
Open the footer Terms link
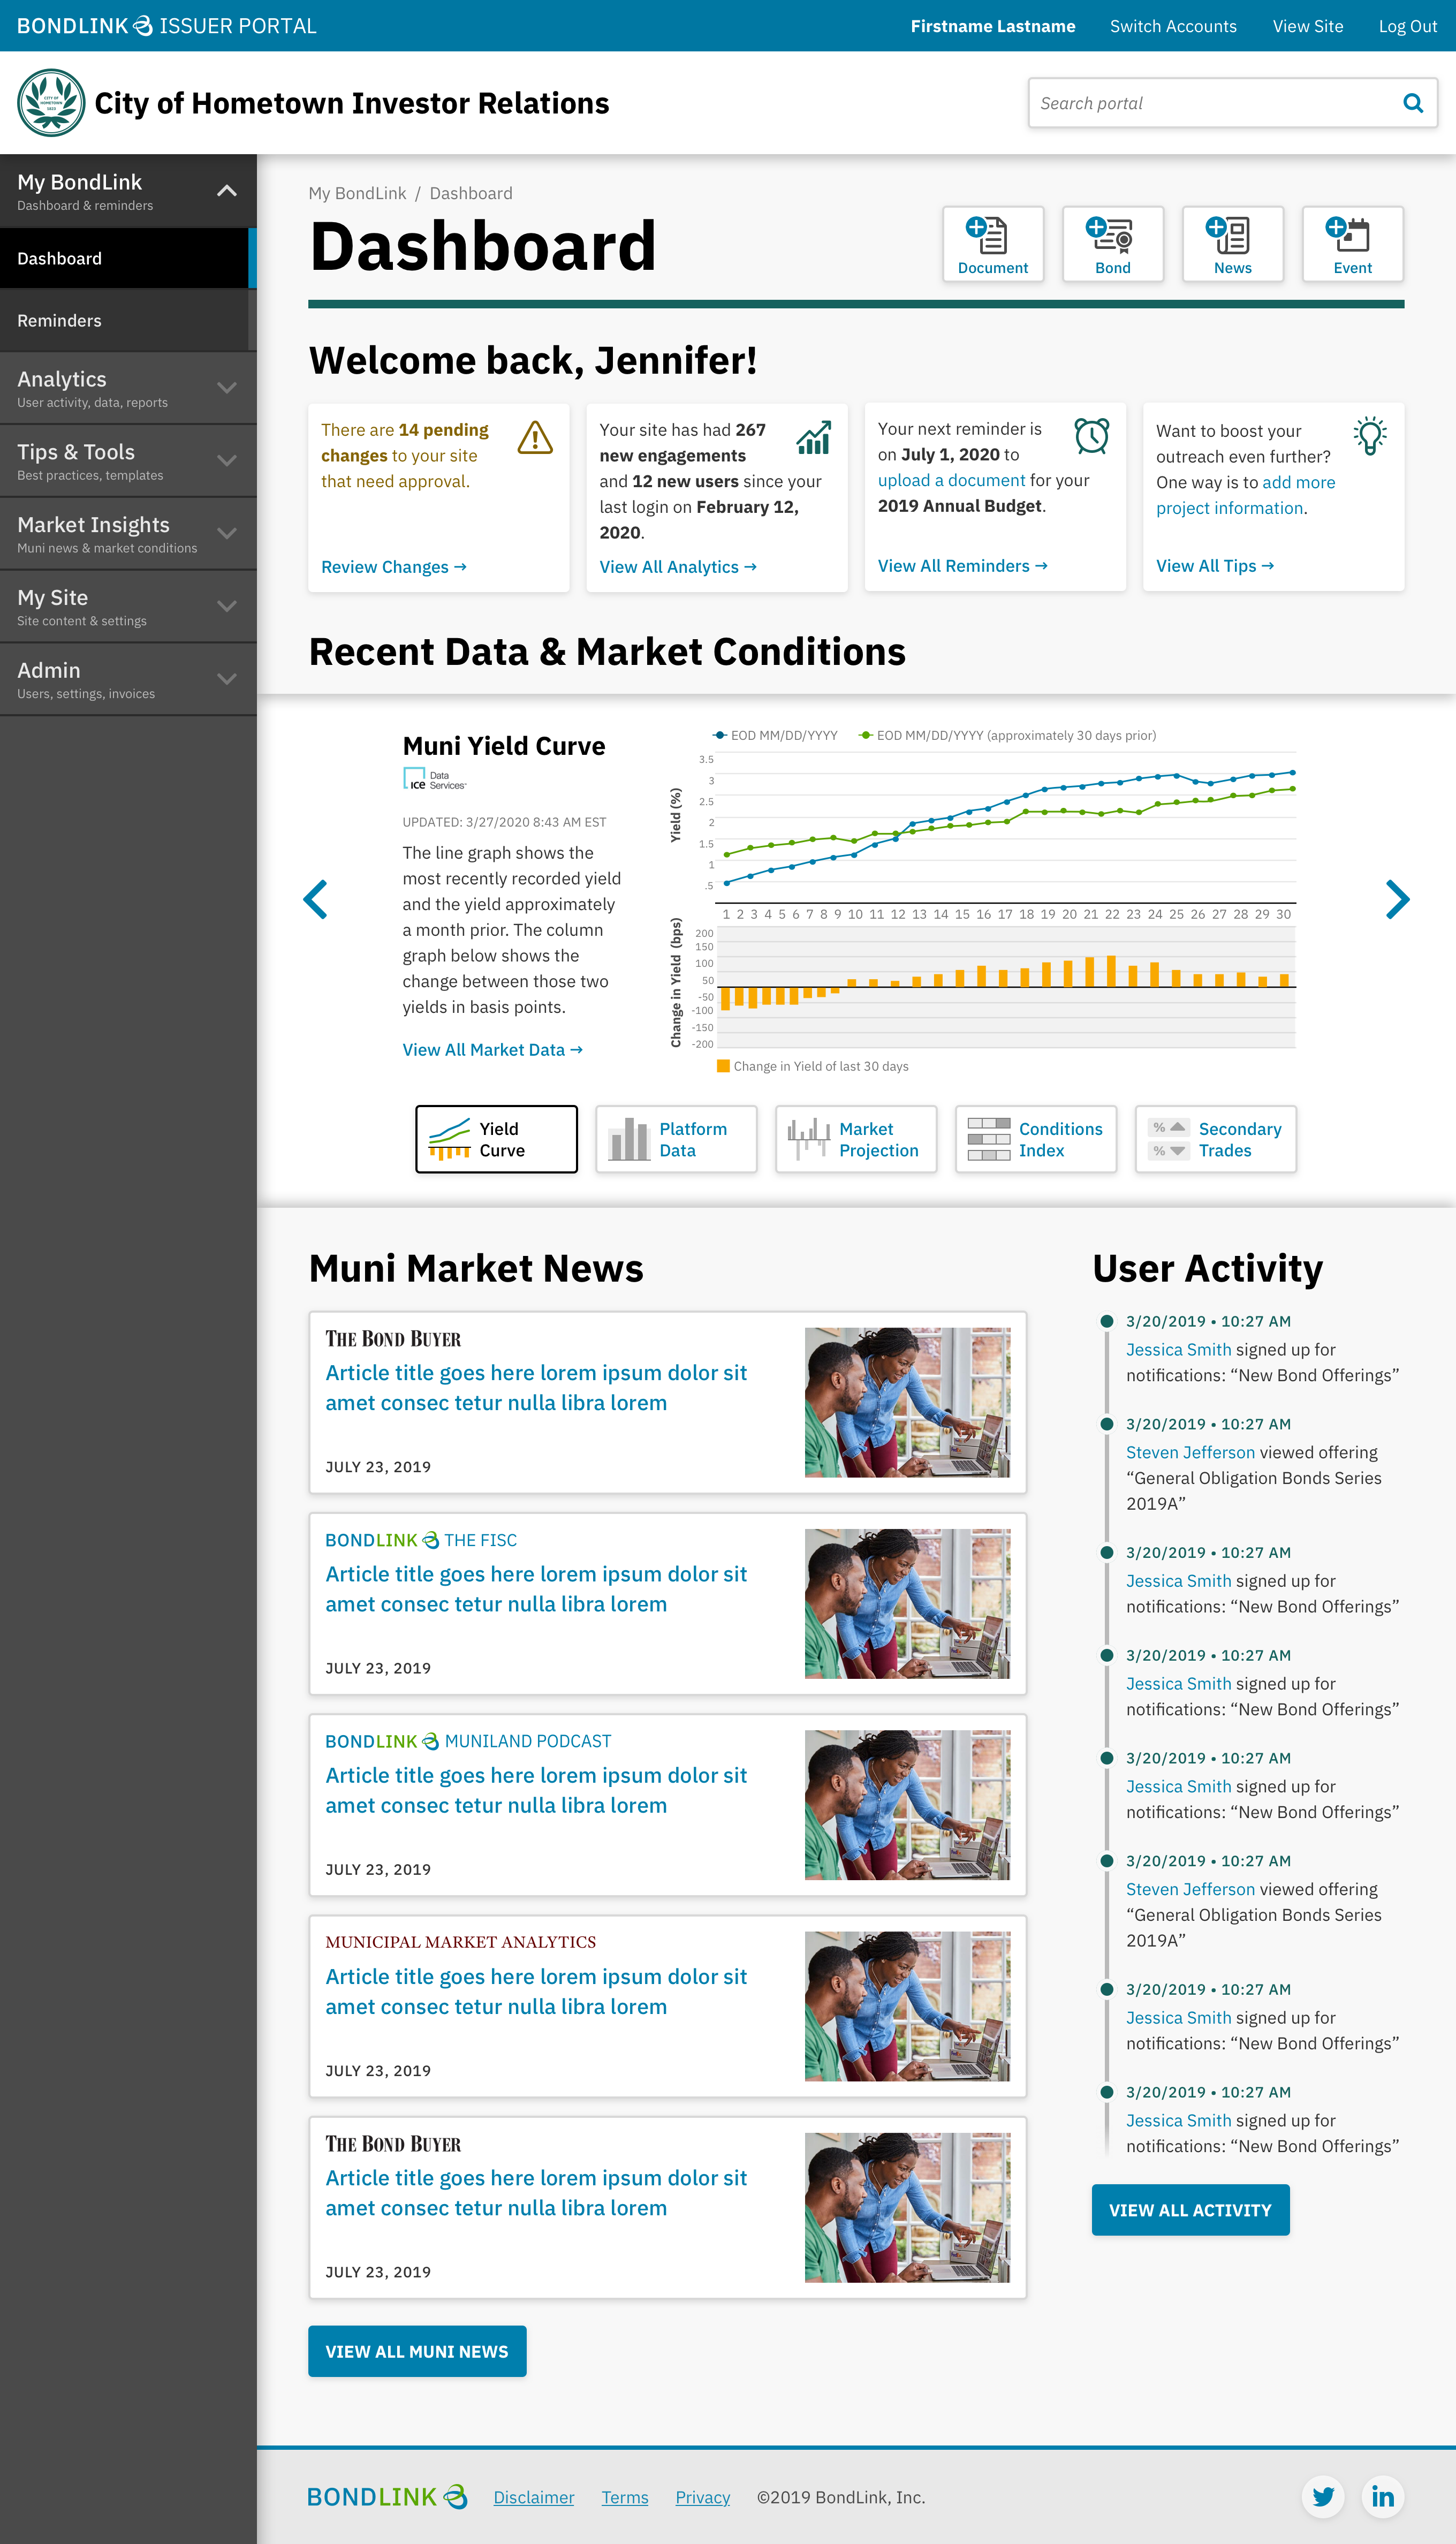625,2497
